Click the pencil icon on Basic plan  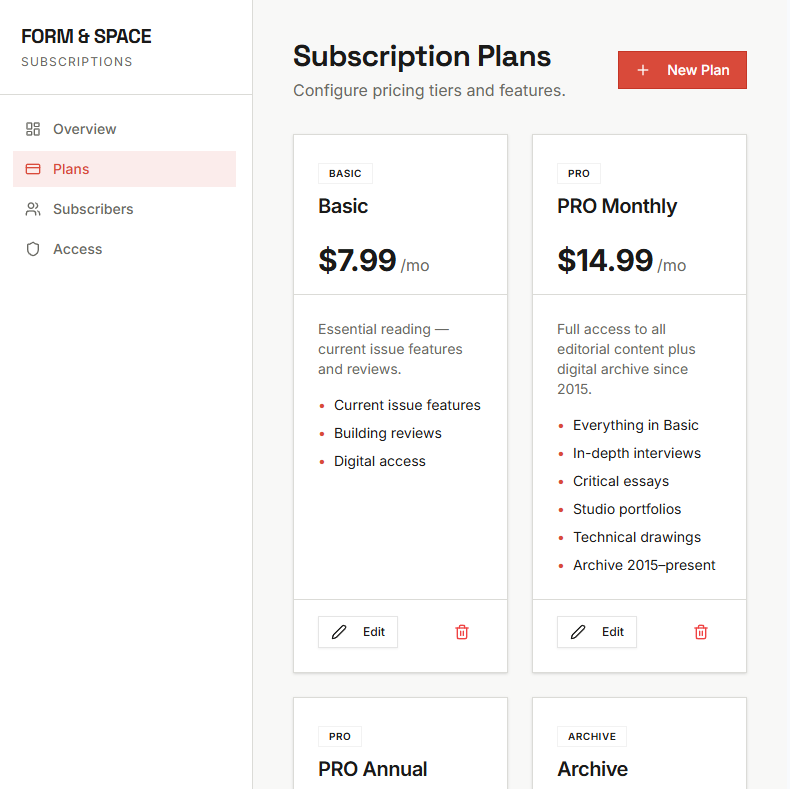click(x=339, y=632)
